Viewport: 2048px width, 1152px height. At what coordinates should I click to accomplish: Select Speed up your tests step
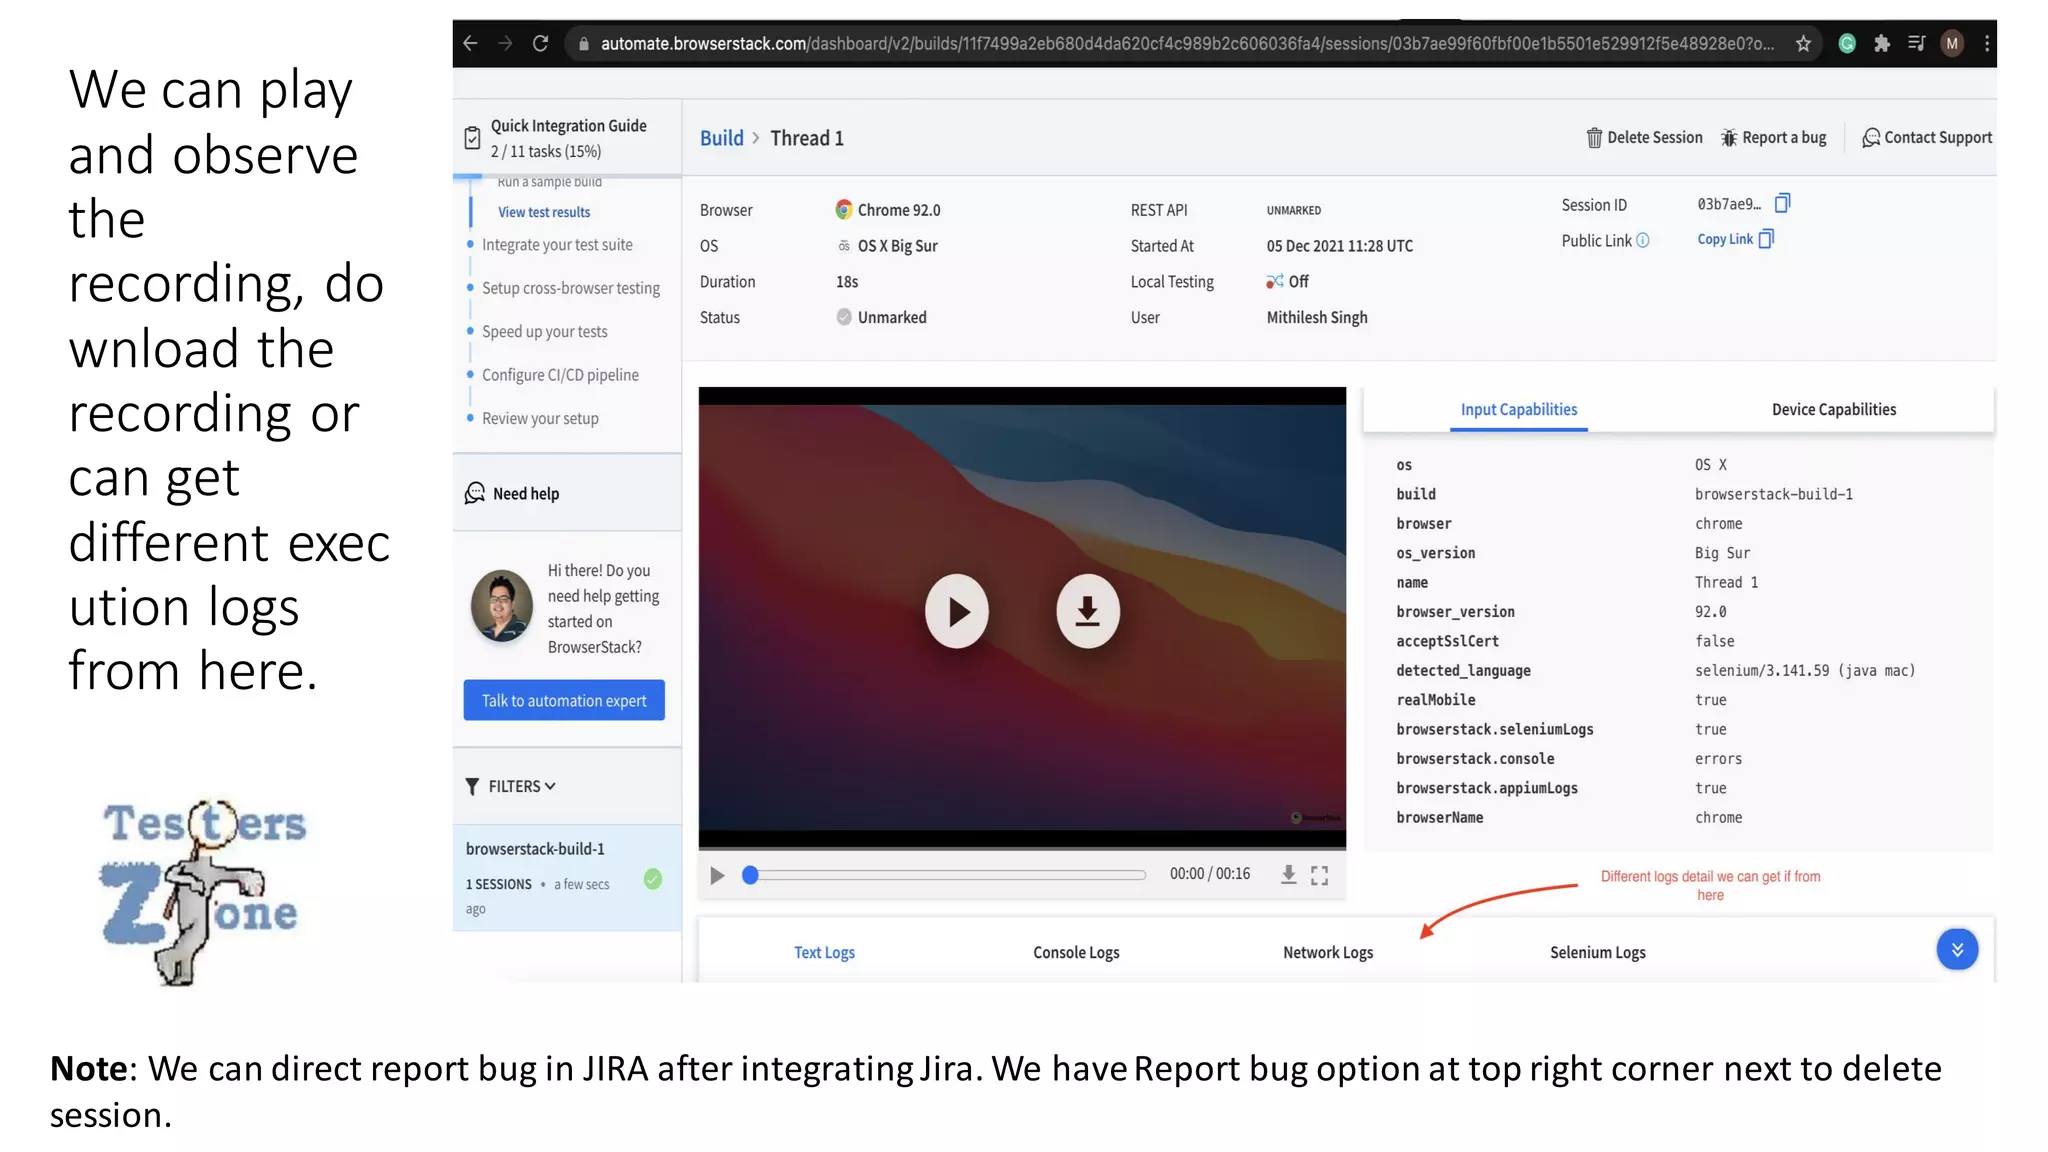click(544, 332)
